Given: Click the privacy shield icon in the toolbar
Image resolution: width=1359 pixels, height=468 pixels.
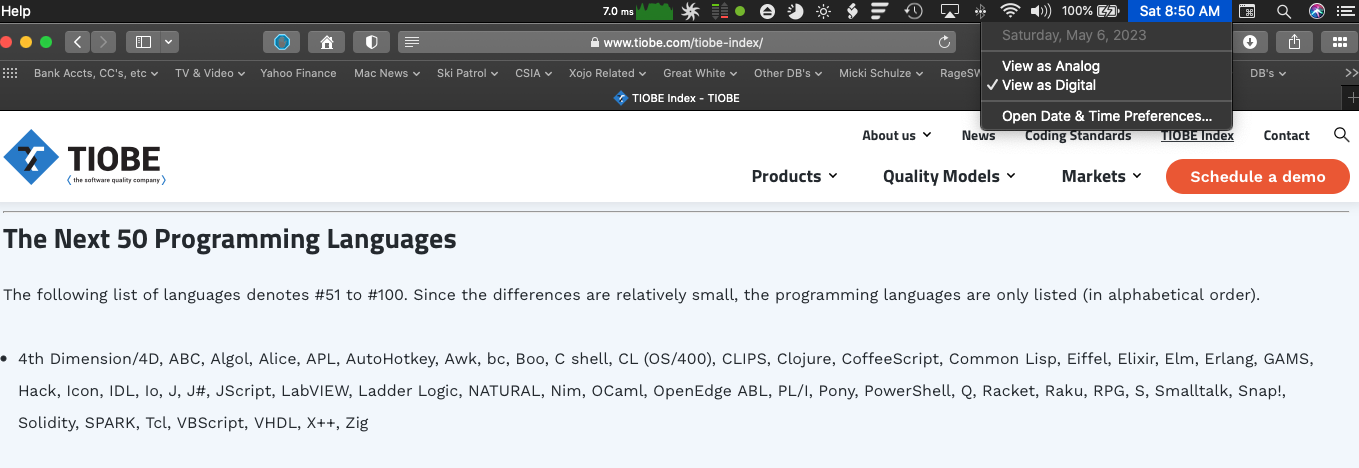Looking at the screenshot, I should point(371,42).
